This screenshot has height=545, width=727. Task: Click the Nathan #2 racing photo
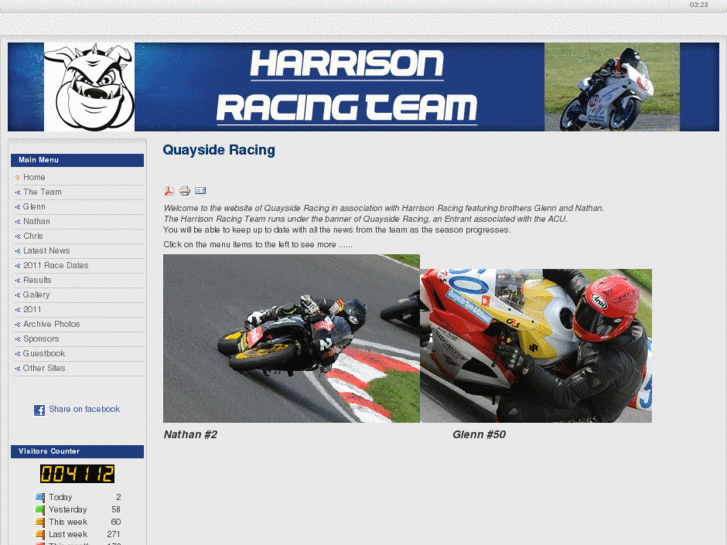click(x=291, y=338)
